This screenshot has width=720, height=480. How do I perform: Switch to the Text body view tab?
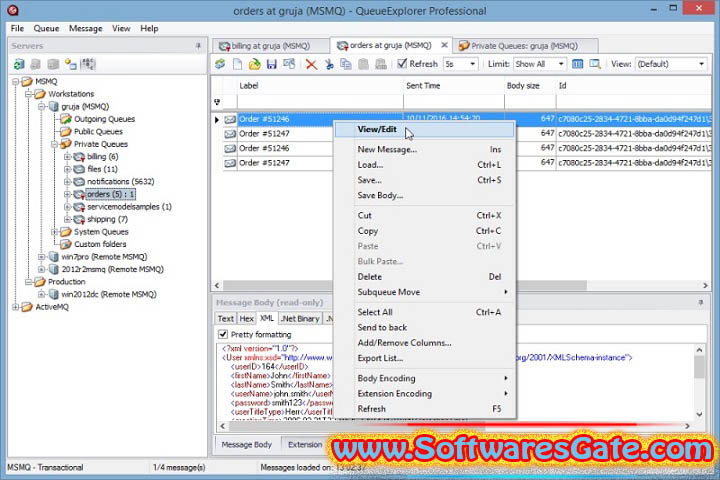click(225, 318)
